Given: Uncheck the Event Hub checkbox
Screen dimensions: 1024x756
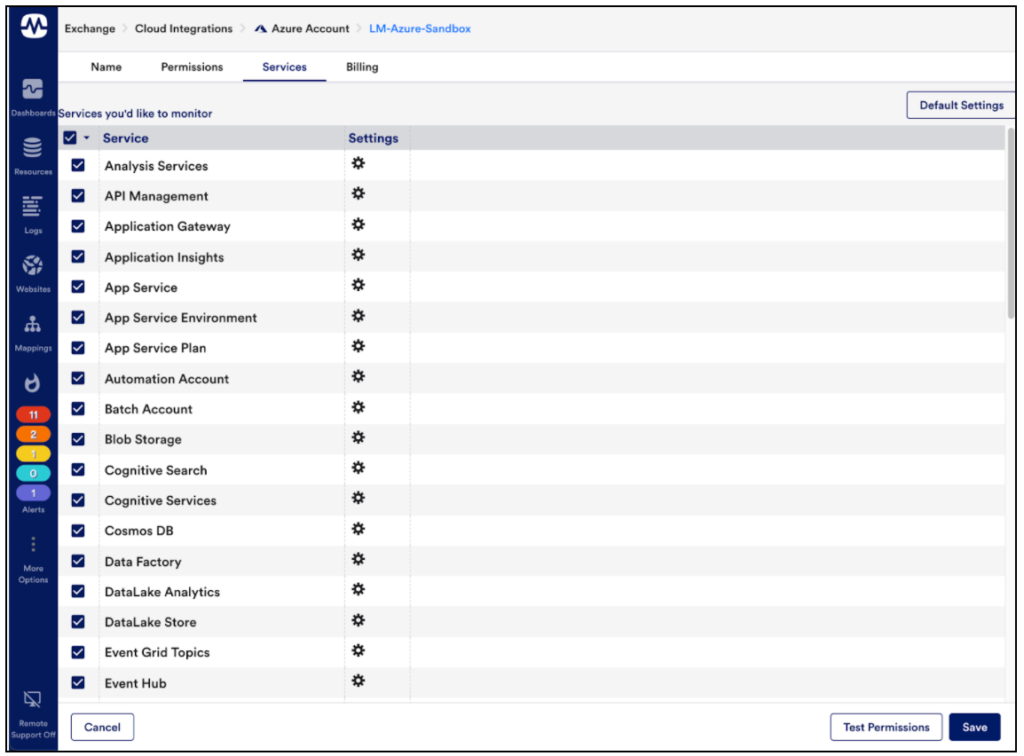Looking at the screenshot, I should [78, 683].
